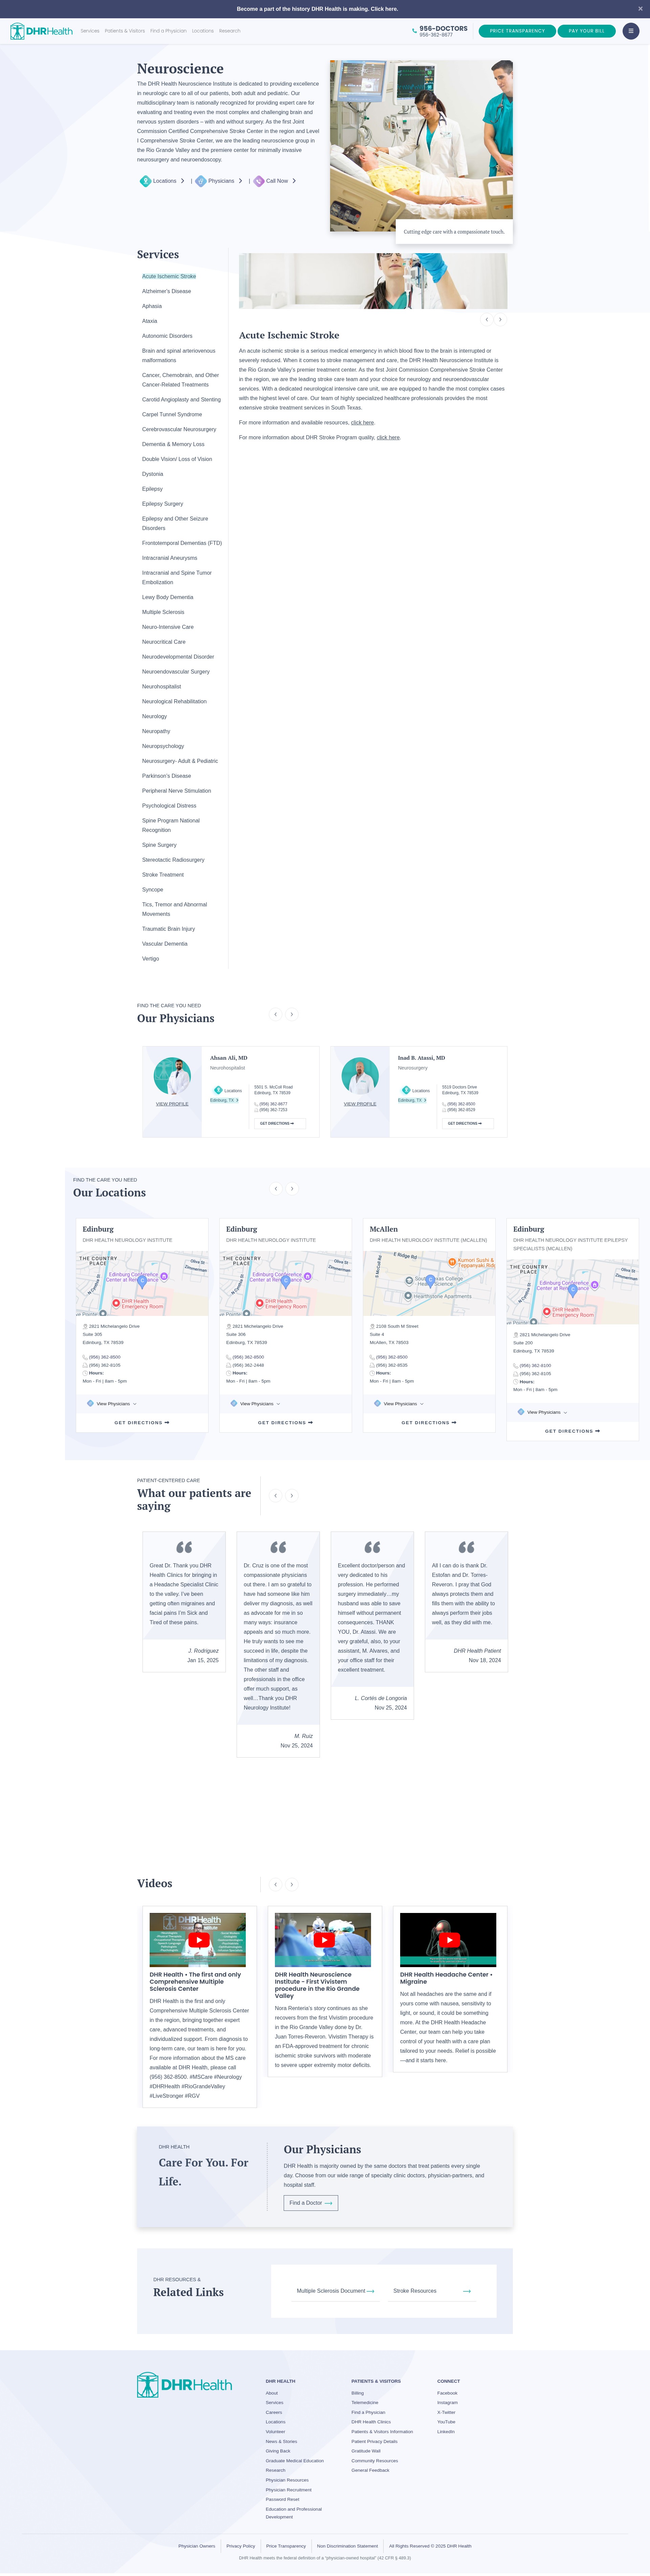Open Careers in the footer

coord(274,2412)
